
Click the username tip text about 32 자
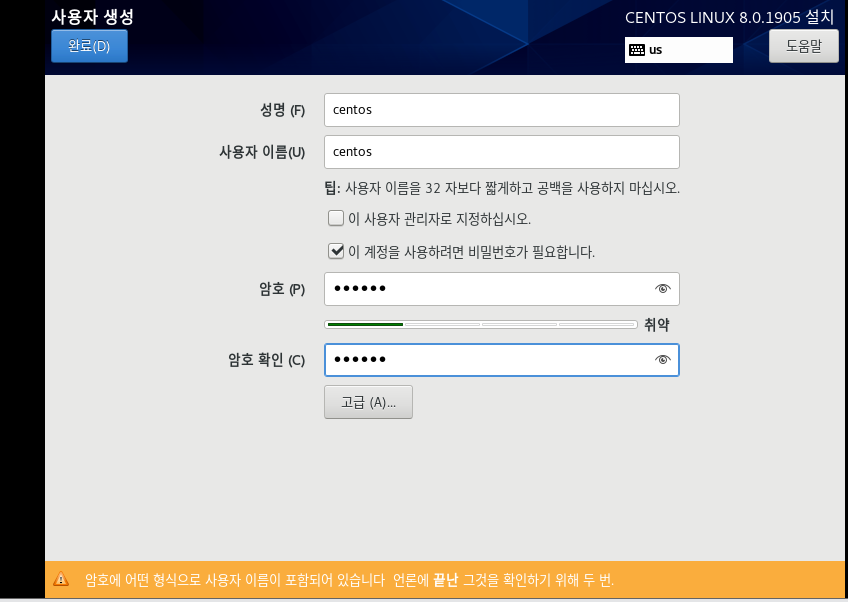click(x=502, y=188)
